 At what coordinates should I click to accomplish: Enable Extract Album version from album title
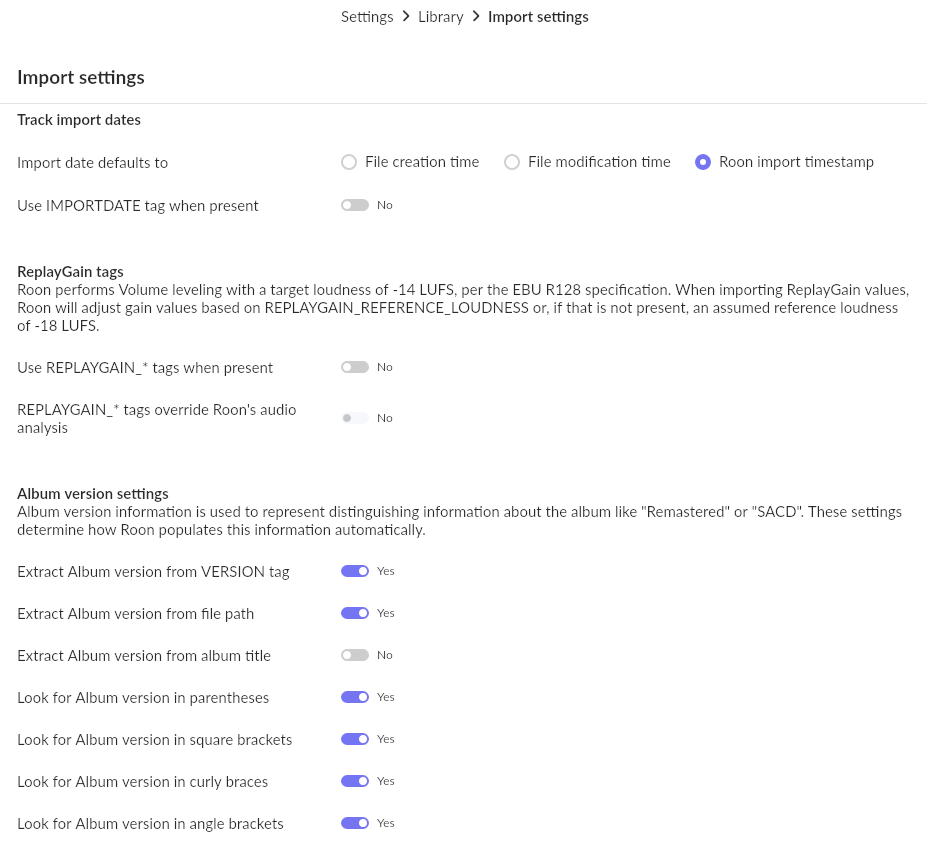(x=355, y=655)
